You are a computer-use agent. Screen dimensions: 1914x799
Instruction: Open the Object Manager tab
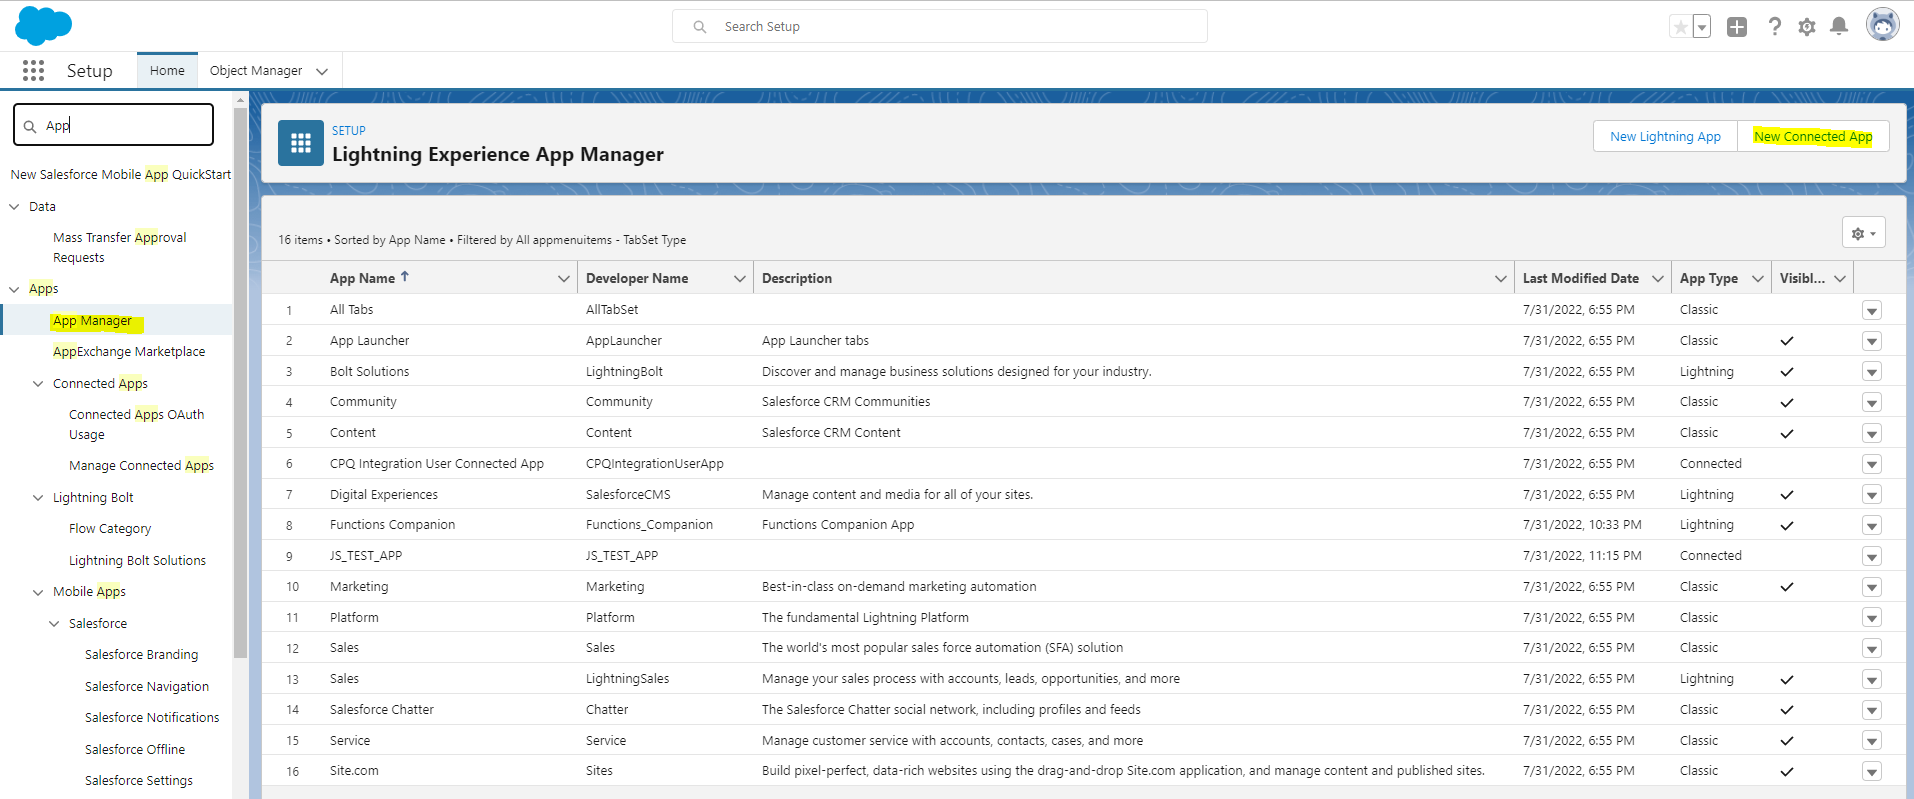(256, 70)
